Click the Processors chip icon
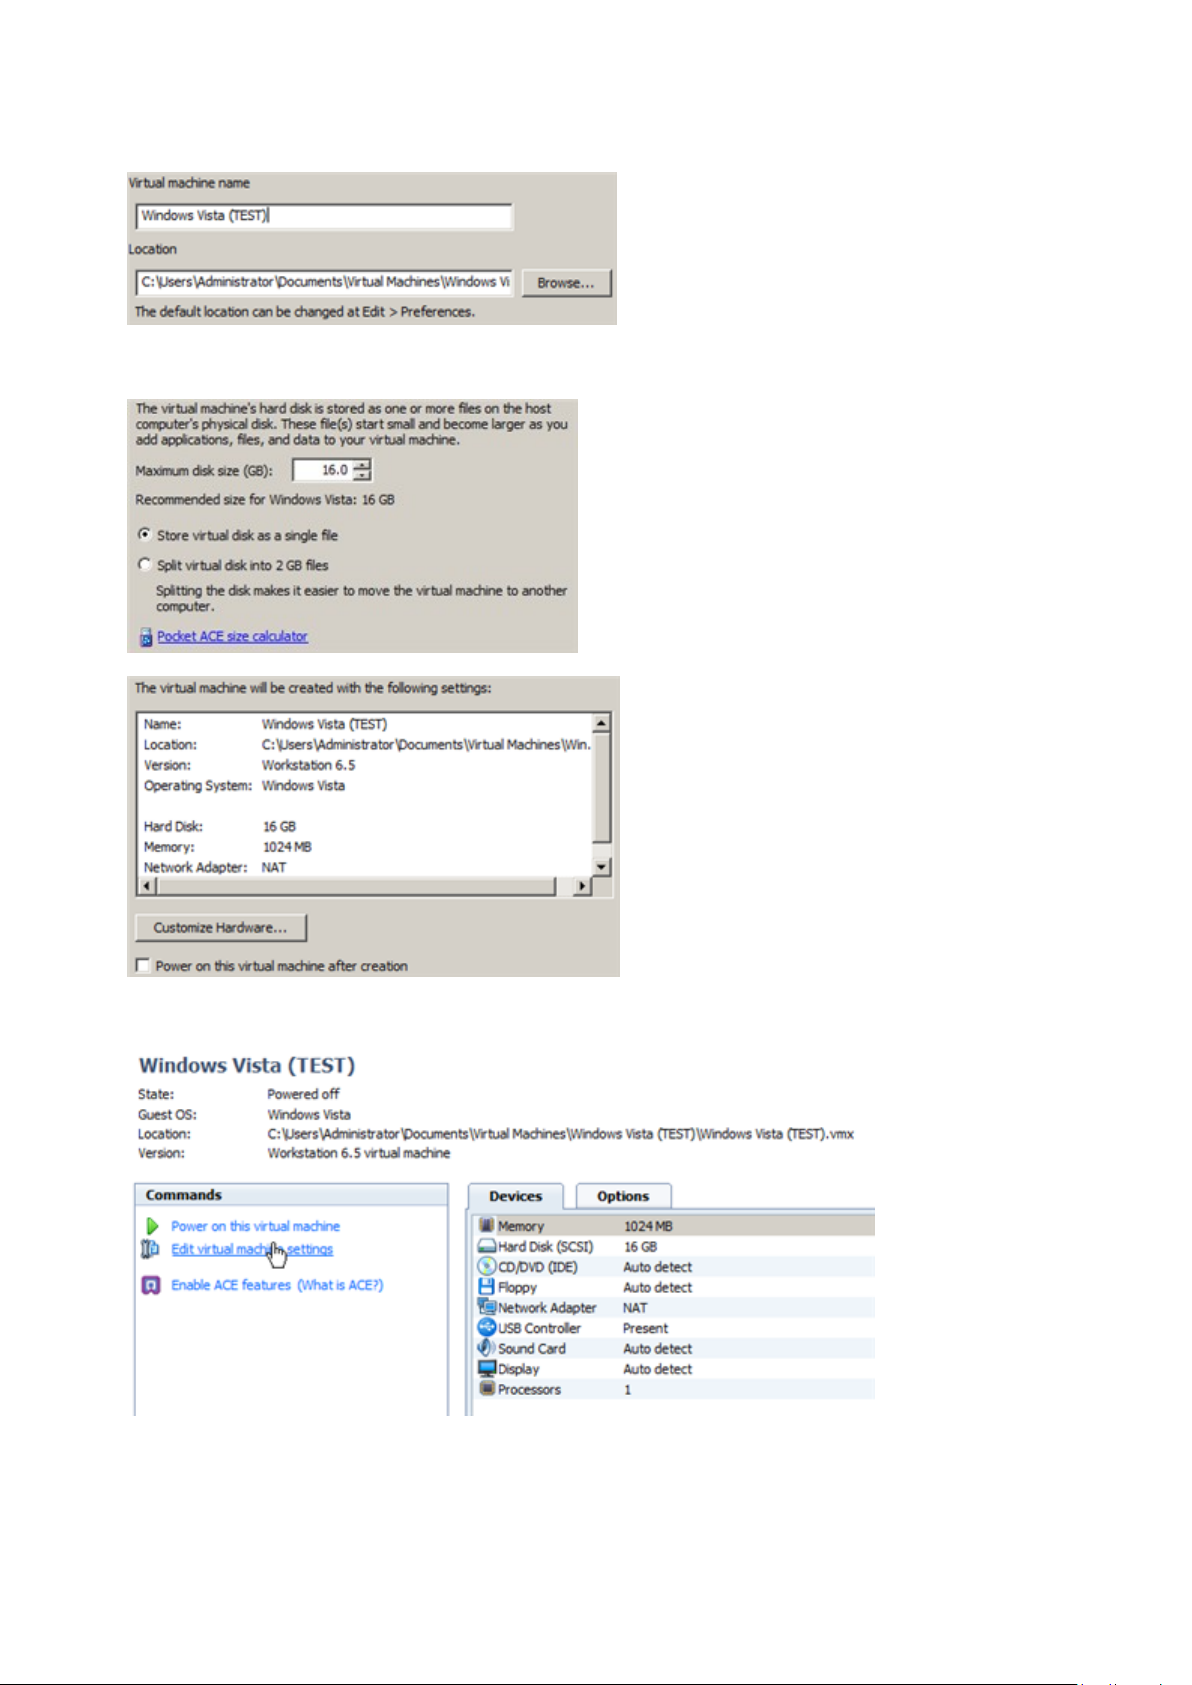 (x=487, y=1389)
